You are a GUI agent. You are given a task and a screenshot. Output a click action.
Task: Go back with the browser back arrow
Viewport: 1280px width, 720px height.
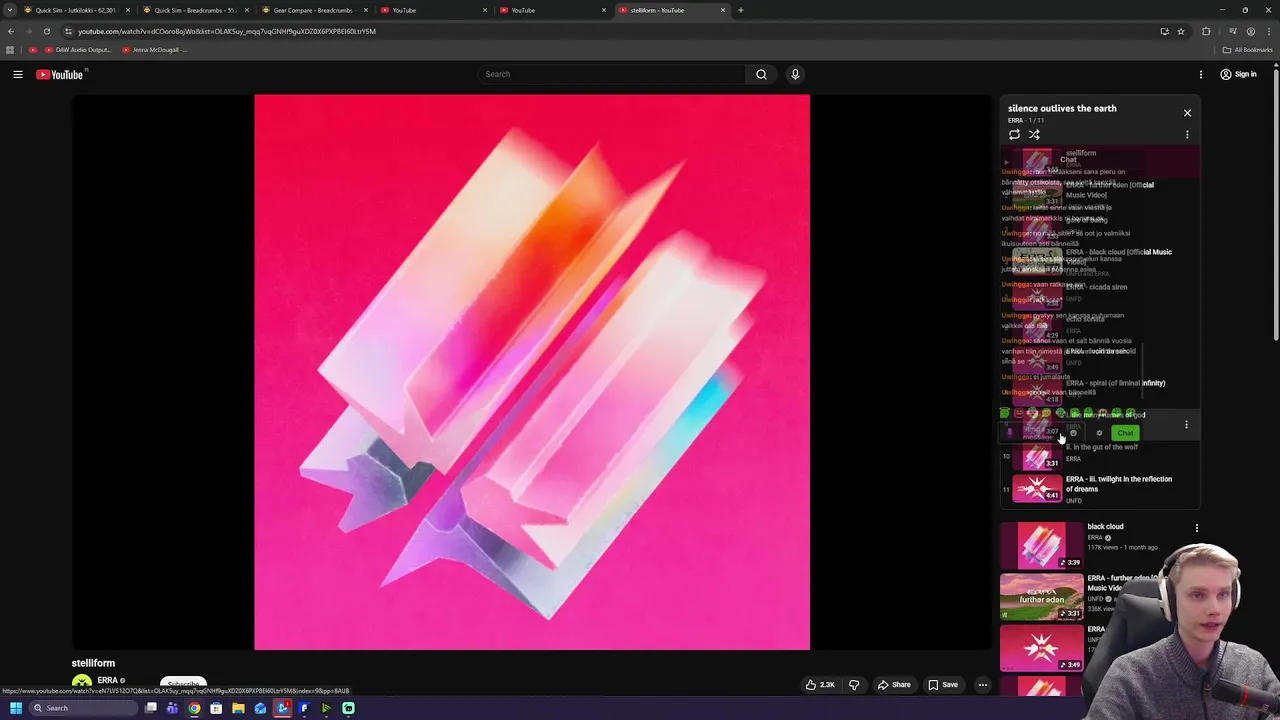coord(11,31)
